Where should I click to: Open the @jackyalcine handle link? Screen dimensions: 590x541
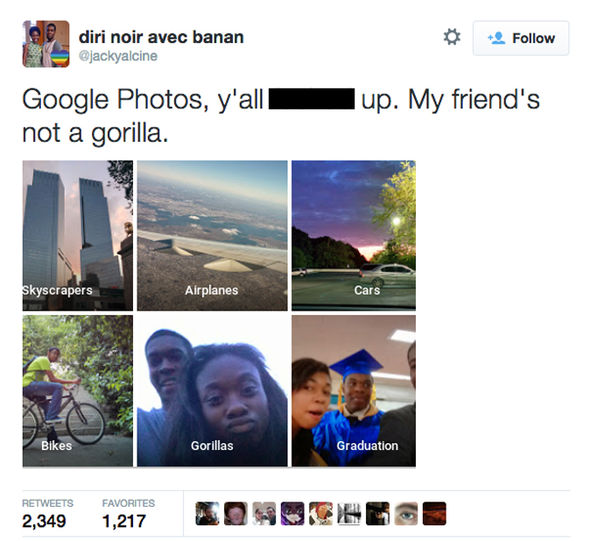pos(118,56)
